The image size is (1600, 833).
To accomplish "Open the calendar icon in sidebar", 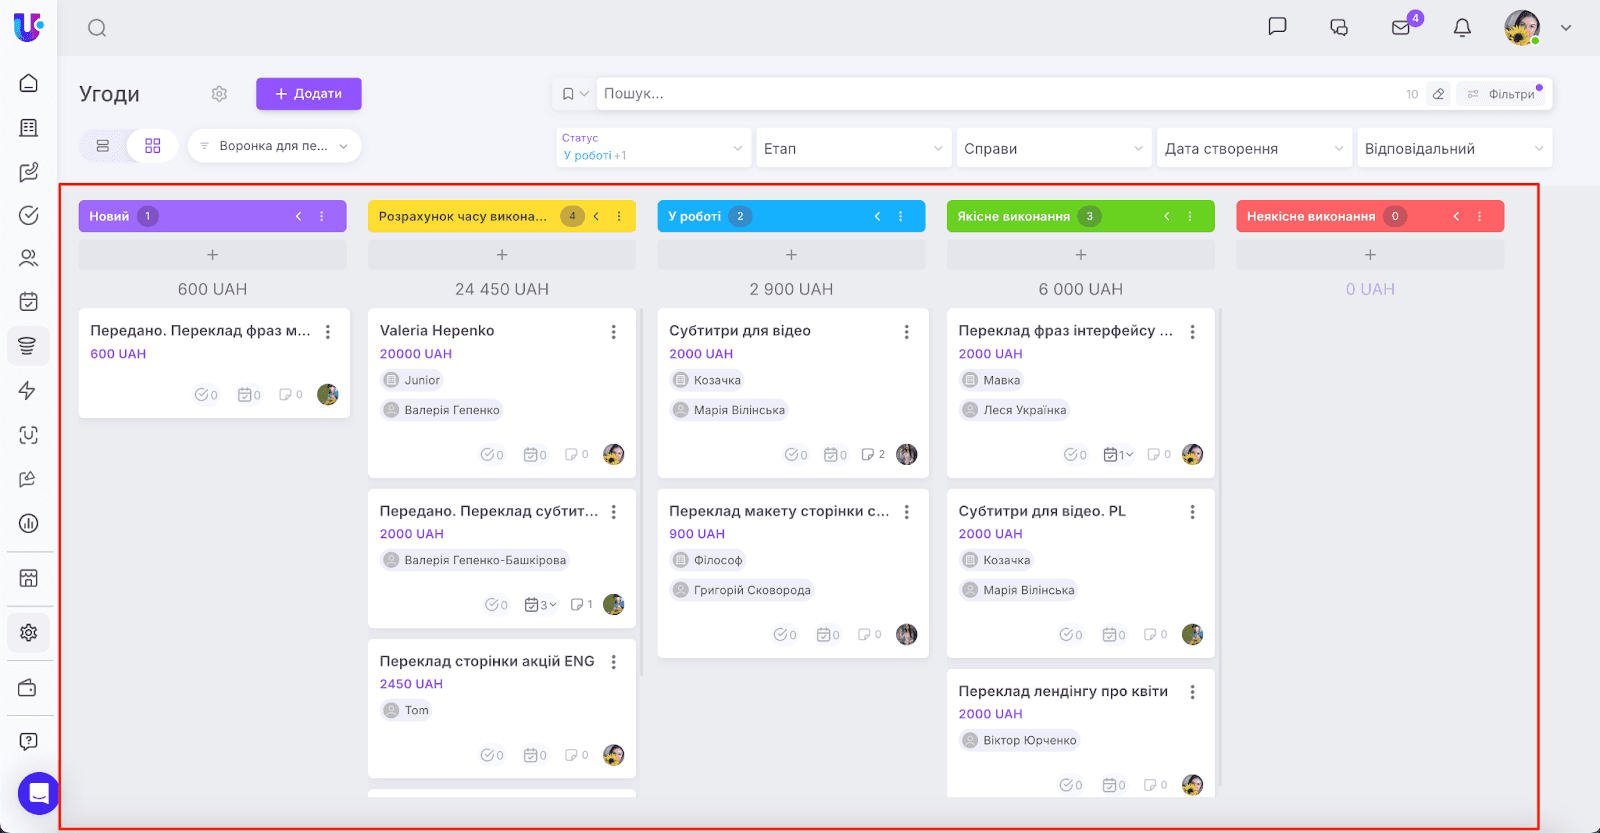I will coord(29,301).
